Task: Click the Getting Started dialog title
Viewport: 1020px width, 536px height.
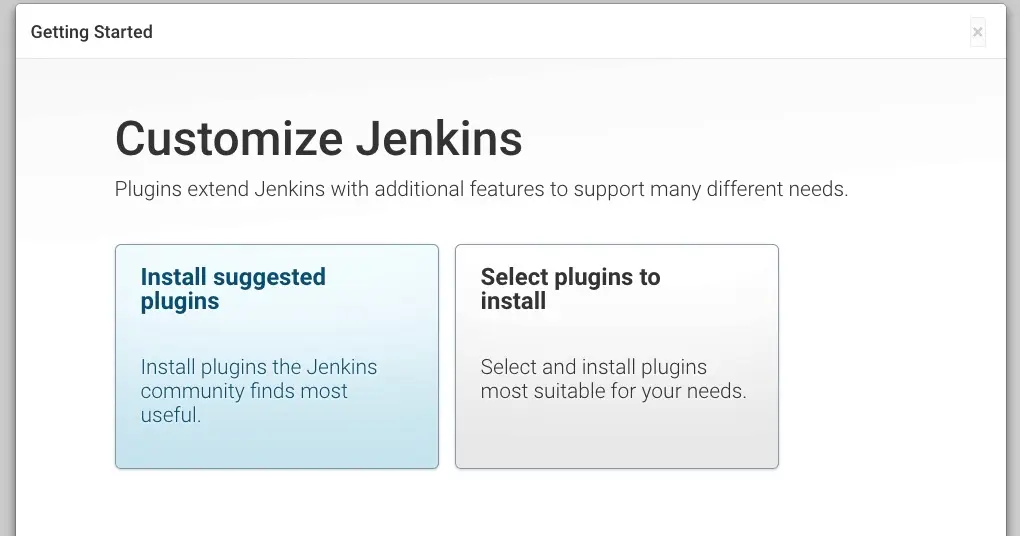Action: [x=92, y=32]
